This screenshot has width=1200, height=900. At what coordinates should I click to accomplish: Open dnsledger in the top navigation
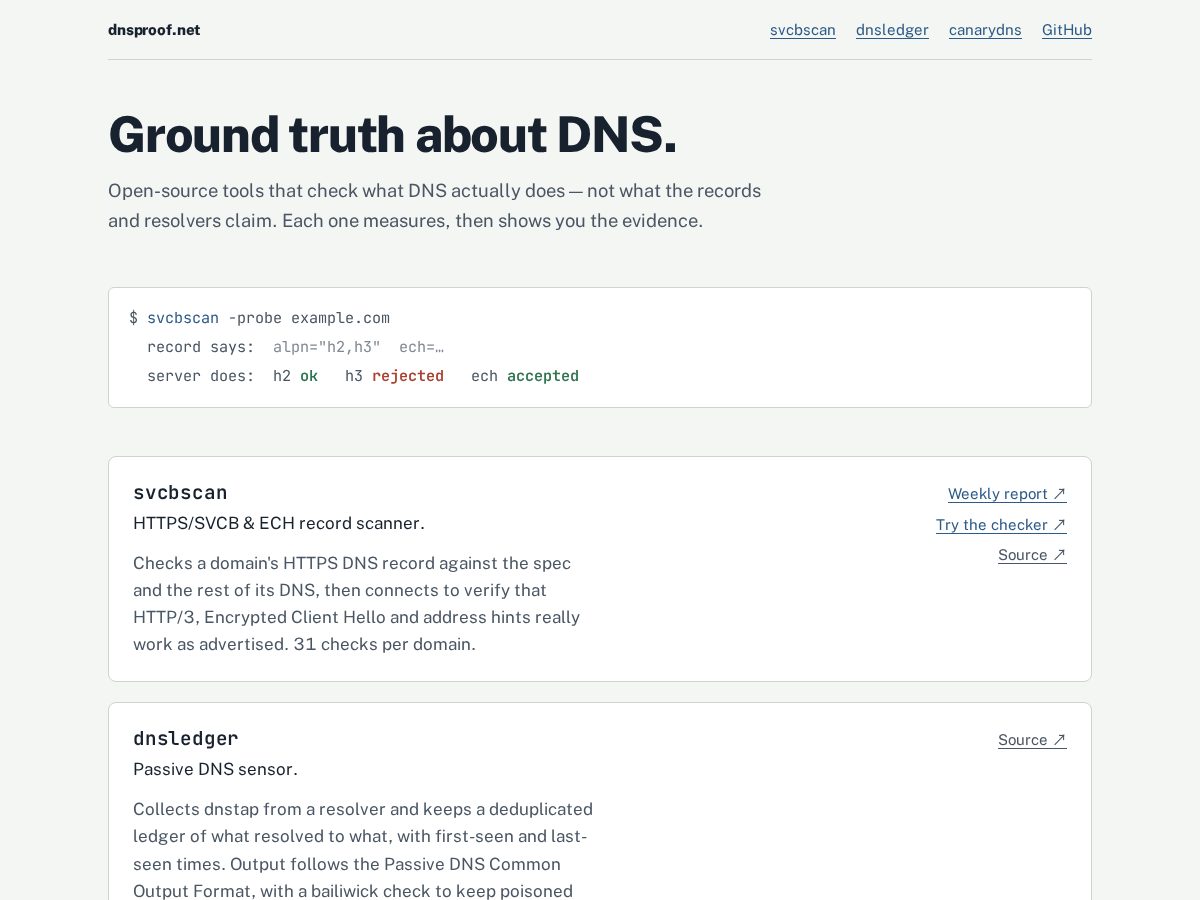point(892,30)
